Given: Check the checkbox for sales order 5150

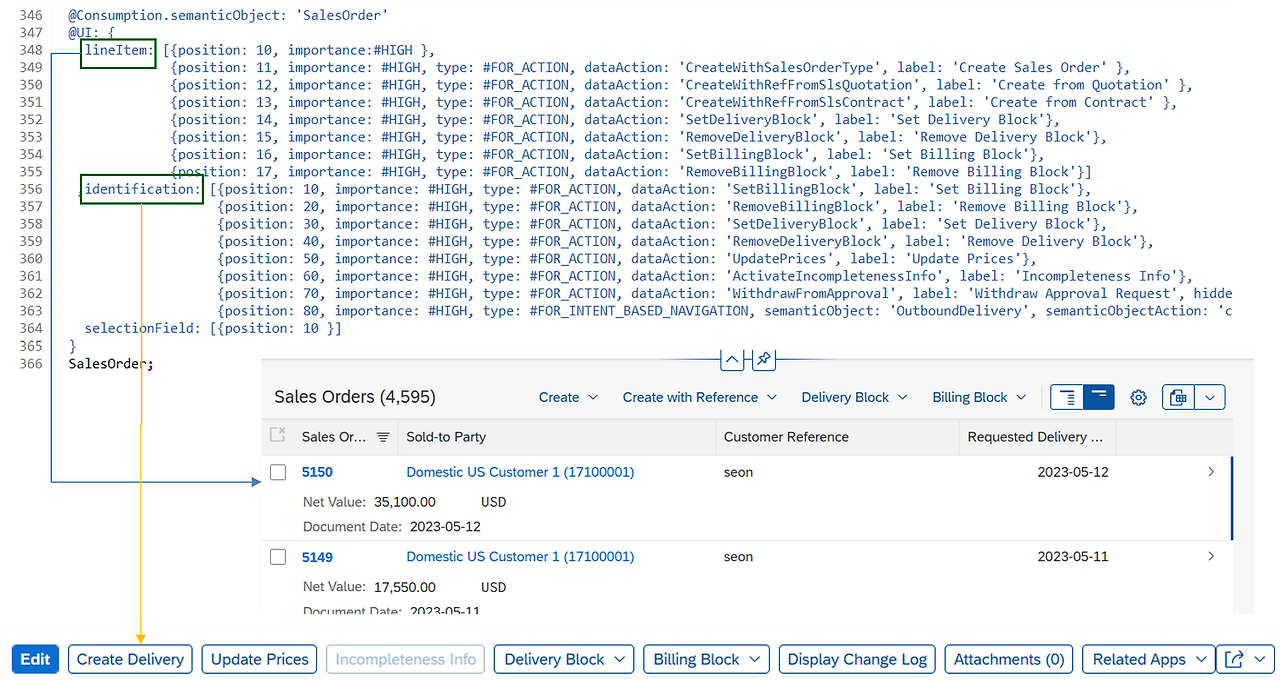Looking at the screenshot, I should click(277, 472).
